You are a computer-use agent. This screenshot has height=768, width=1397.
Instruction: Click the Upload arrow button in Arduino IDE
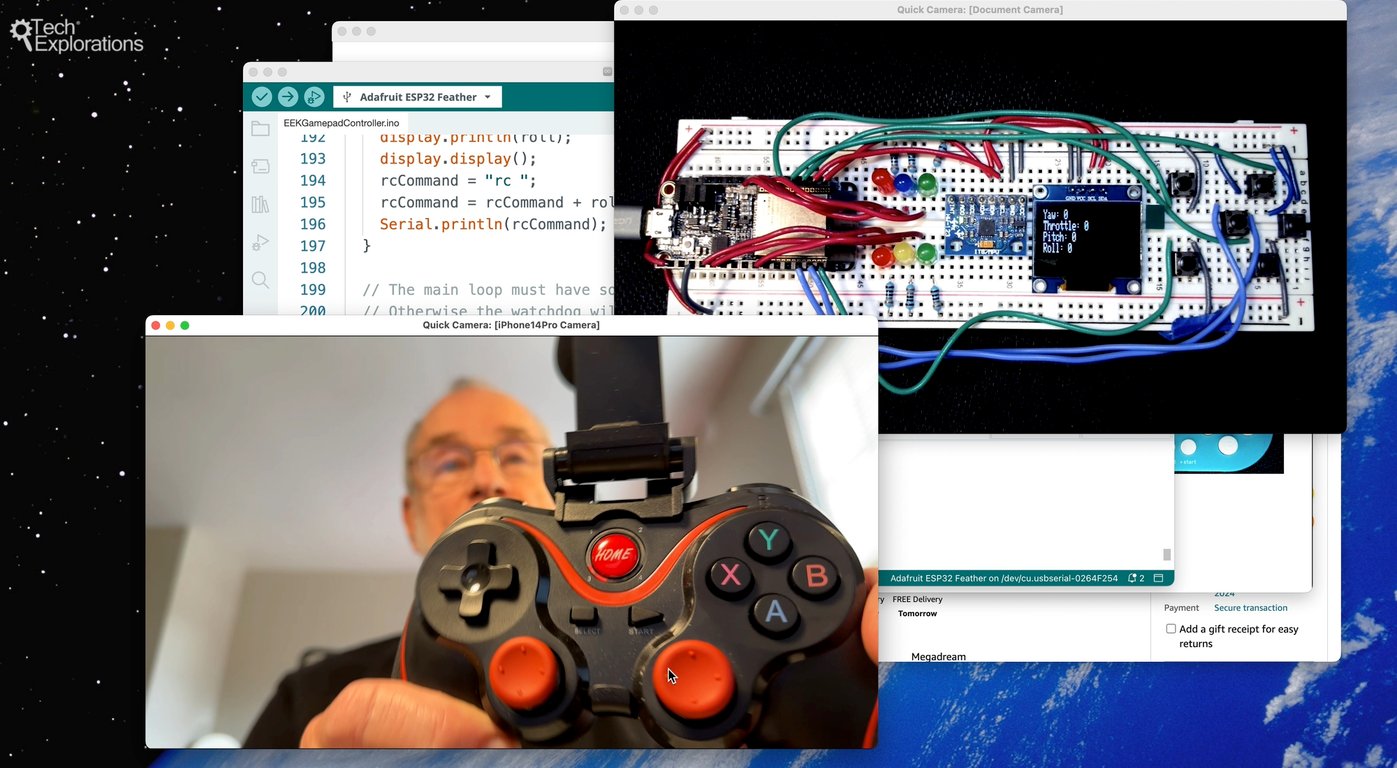click(288, 97)
